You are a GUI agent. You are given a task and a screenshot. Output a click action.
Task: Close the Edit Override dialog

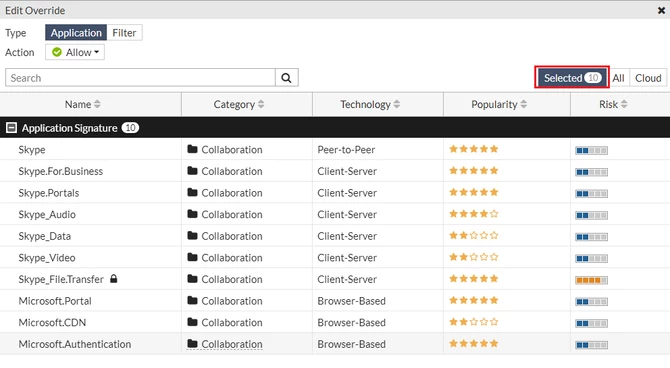(x=661, y=10)
